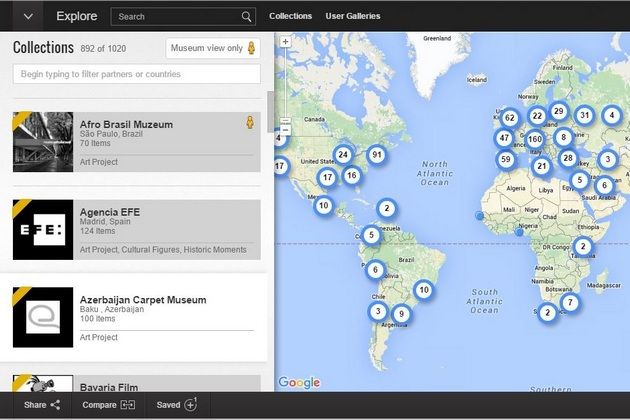Click map cluster marker 59
The image size is (630, 420).
pyautogui.click(x=505, y=160)
